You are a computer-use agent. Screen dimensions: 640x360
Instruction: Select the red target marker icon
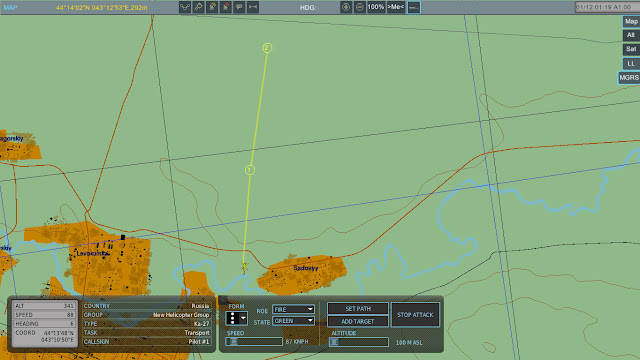(x=226, y=7)
